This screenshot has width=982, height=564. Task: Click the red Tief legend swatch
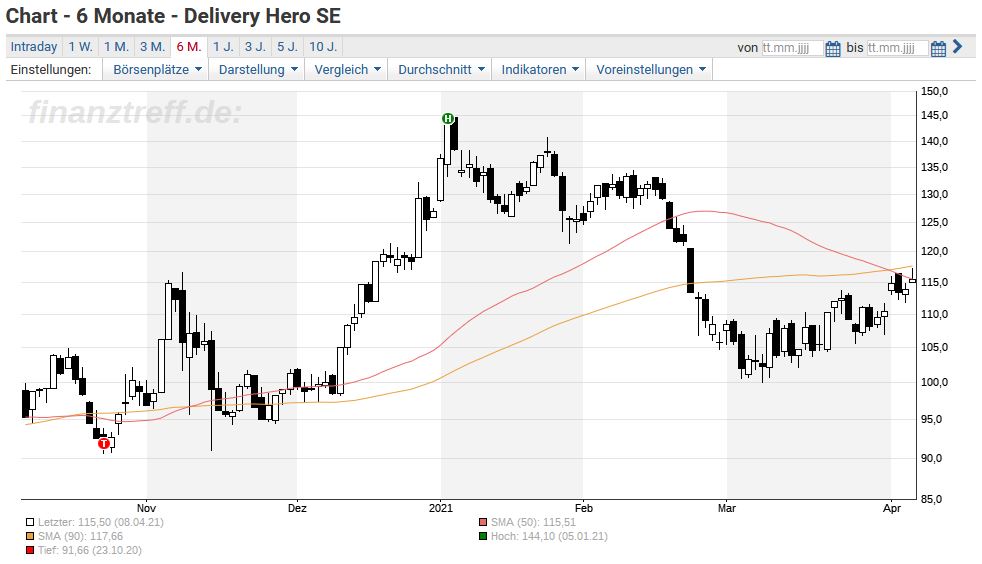[30, 551]
